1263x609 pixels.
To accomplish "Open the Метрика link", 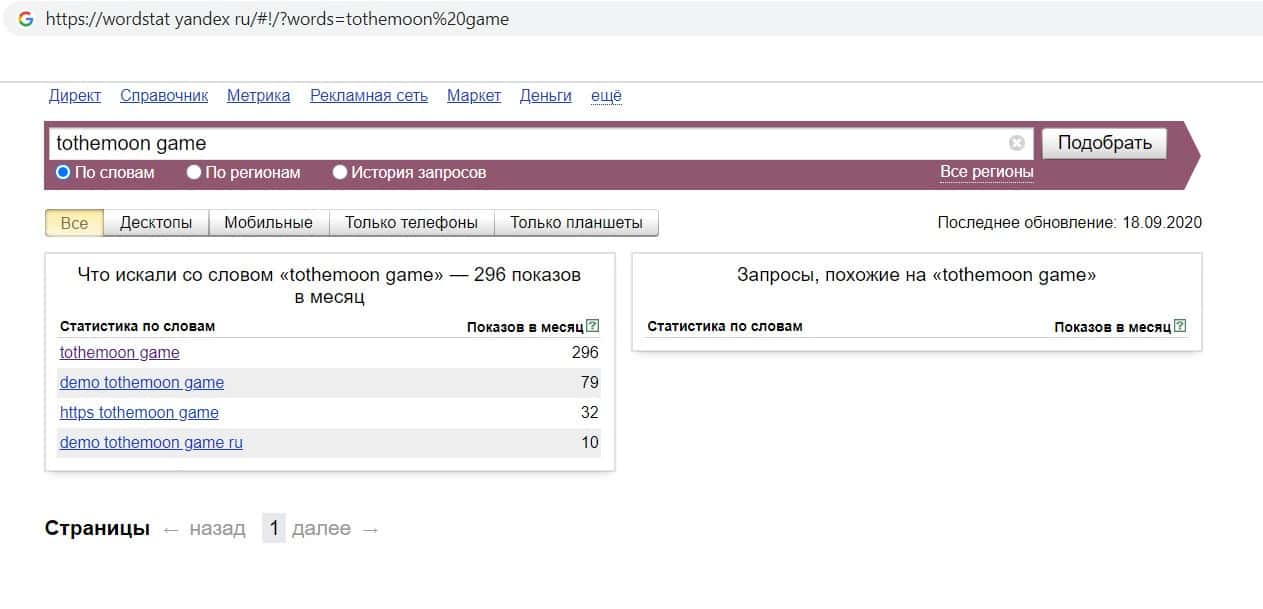I will tap(259, 96).
